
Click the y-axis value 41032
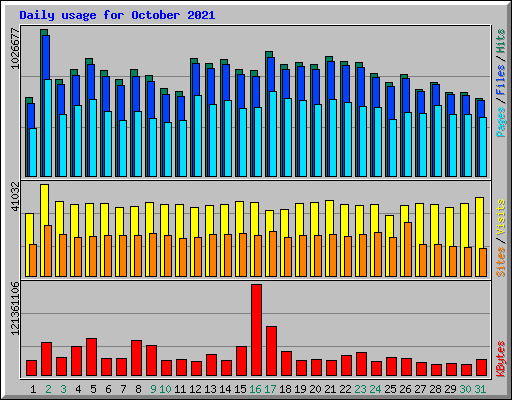(x=15, y=197)
